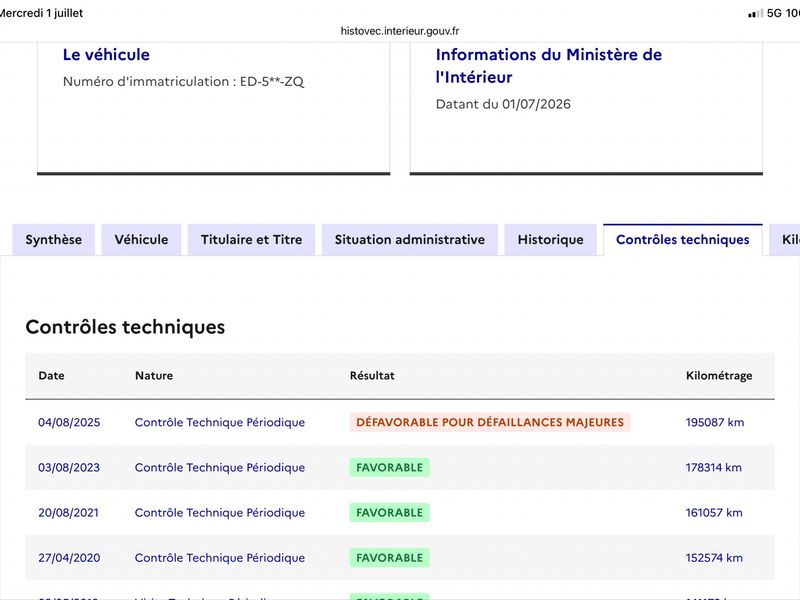Switch to the Véhicule tab
The height and width of the screenshot is (600, 800).
click(x=141, y=240)
